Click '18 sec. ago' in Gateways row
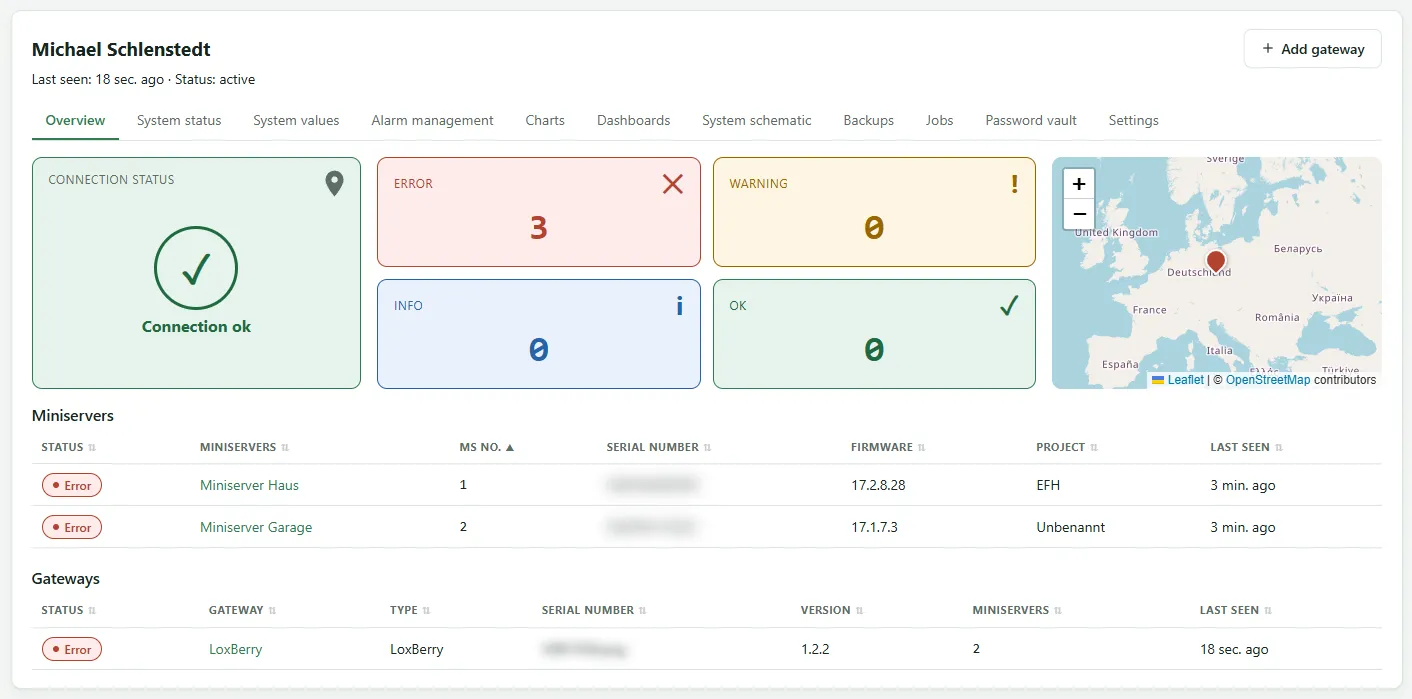Viewport: 1412px width, 699px height. (1234, 649)
